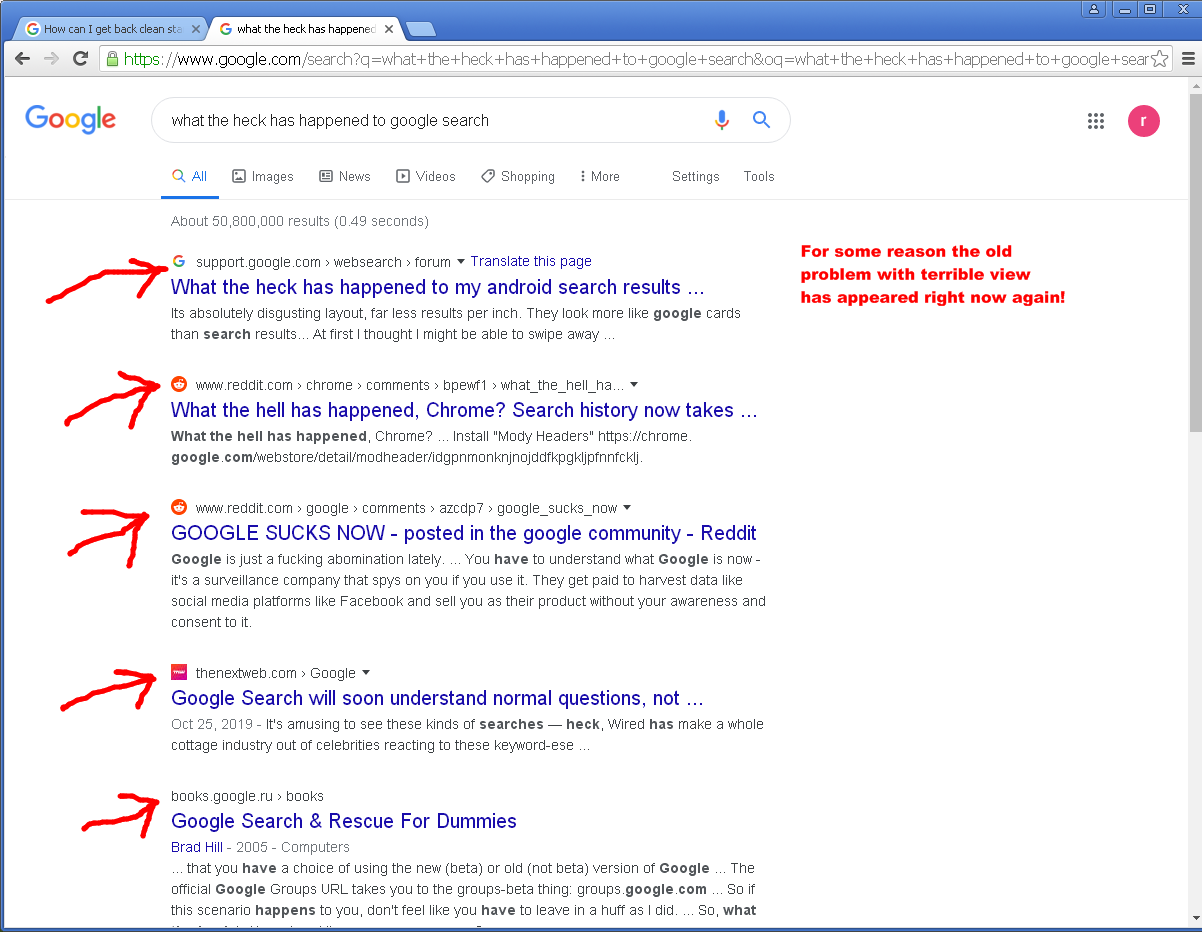Switch to Videos results
The width and height of the screenshot is (1202, 932).
(426, 176)
